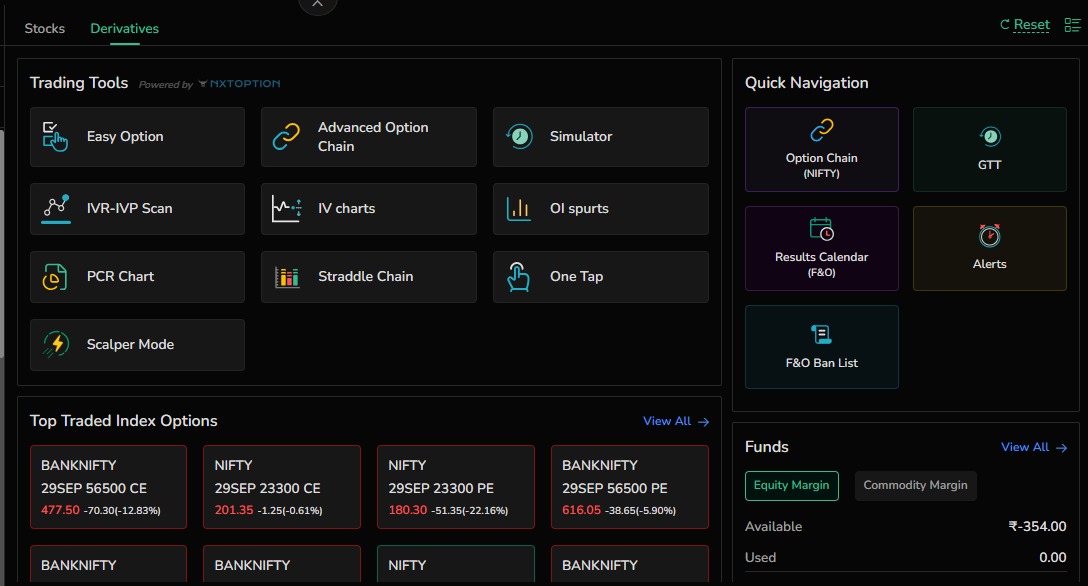Click the -51.35(-22.16%) change text

pos(470,511)
